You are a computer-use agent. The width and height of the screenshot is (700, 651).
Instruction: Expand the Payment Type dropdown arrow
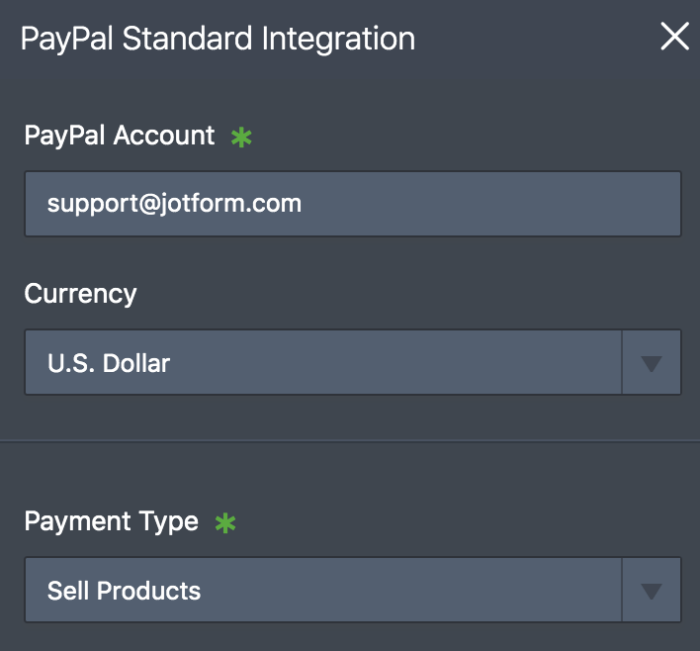tap(652, 591)
